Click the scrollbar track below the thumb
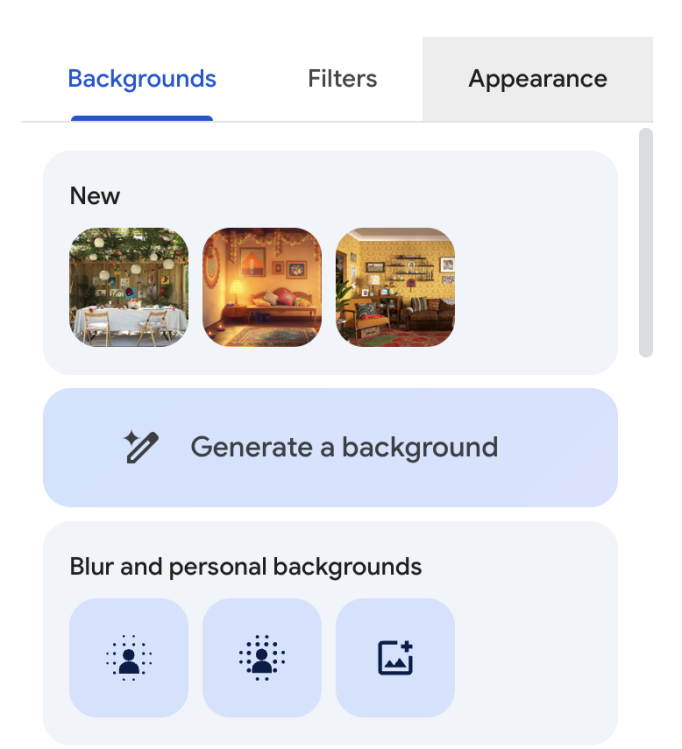The height and width of the screenshot is (749, 682). tap(645, 550)
